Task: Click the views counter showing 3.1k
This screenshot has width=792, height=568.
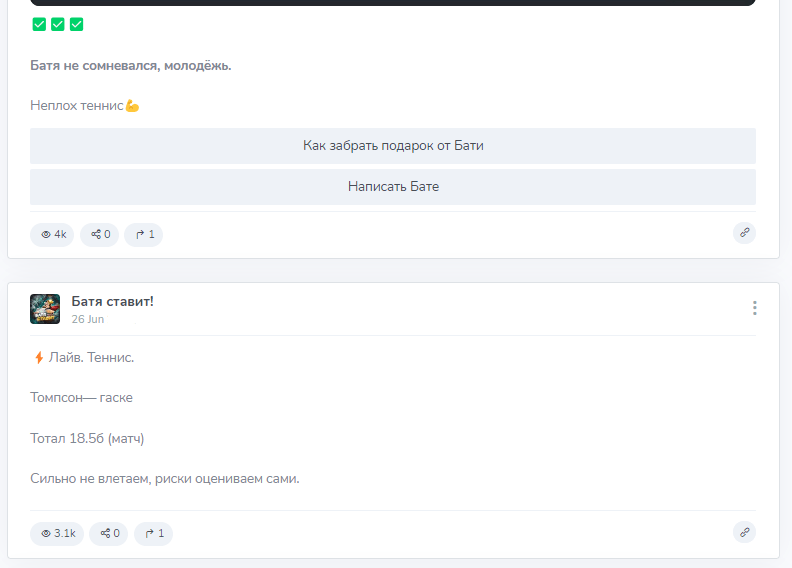Action: [x=57, y=534]
